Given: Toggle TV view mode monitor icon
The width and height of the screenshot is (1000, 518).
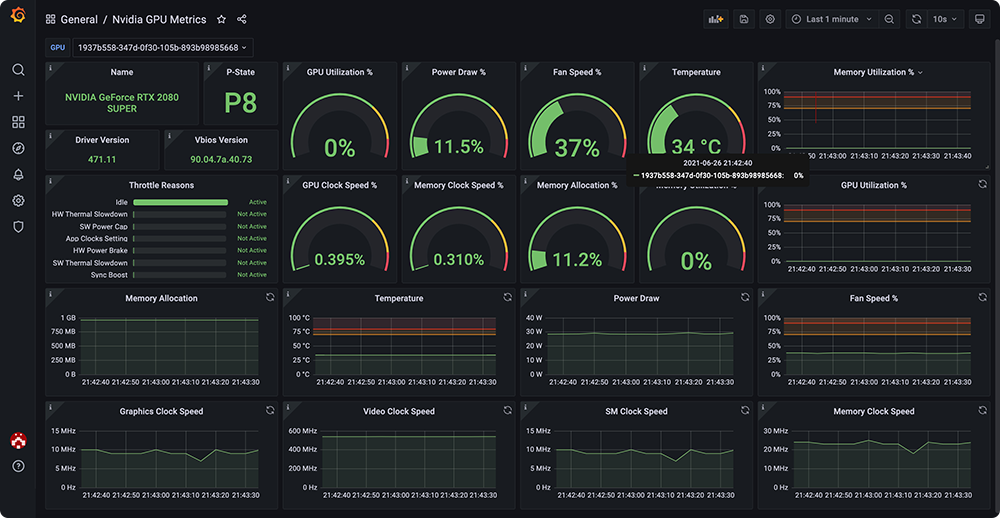Looking at the screenshot, I should click(980, 19).
